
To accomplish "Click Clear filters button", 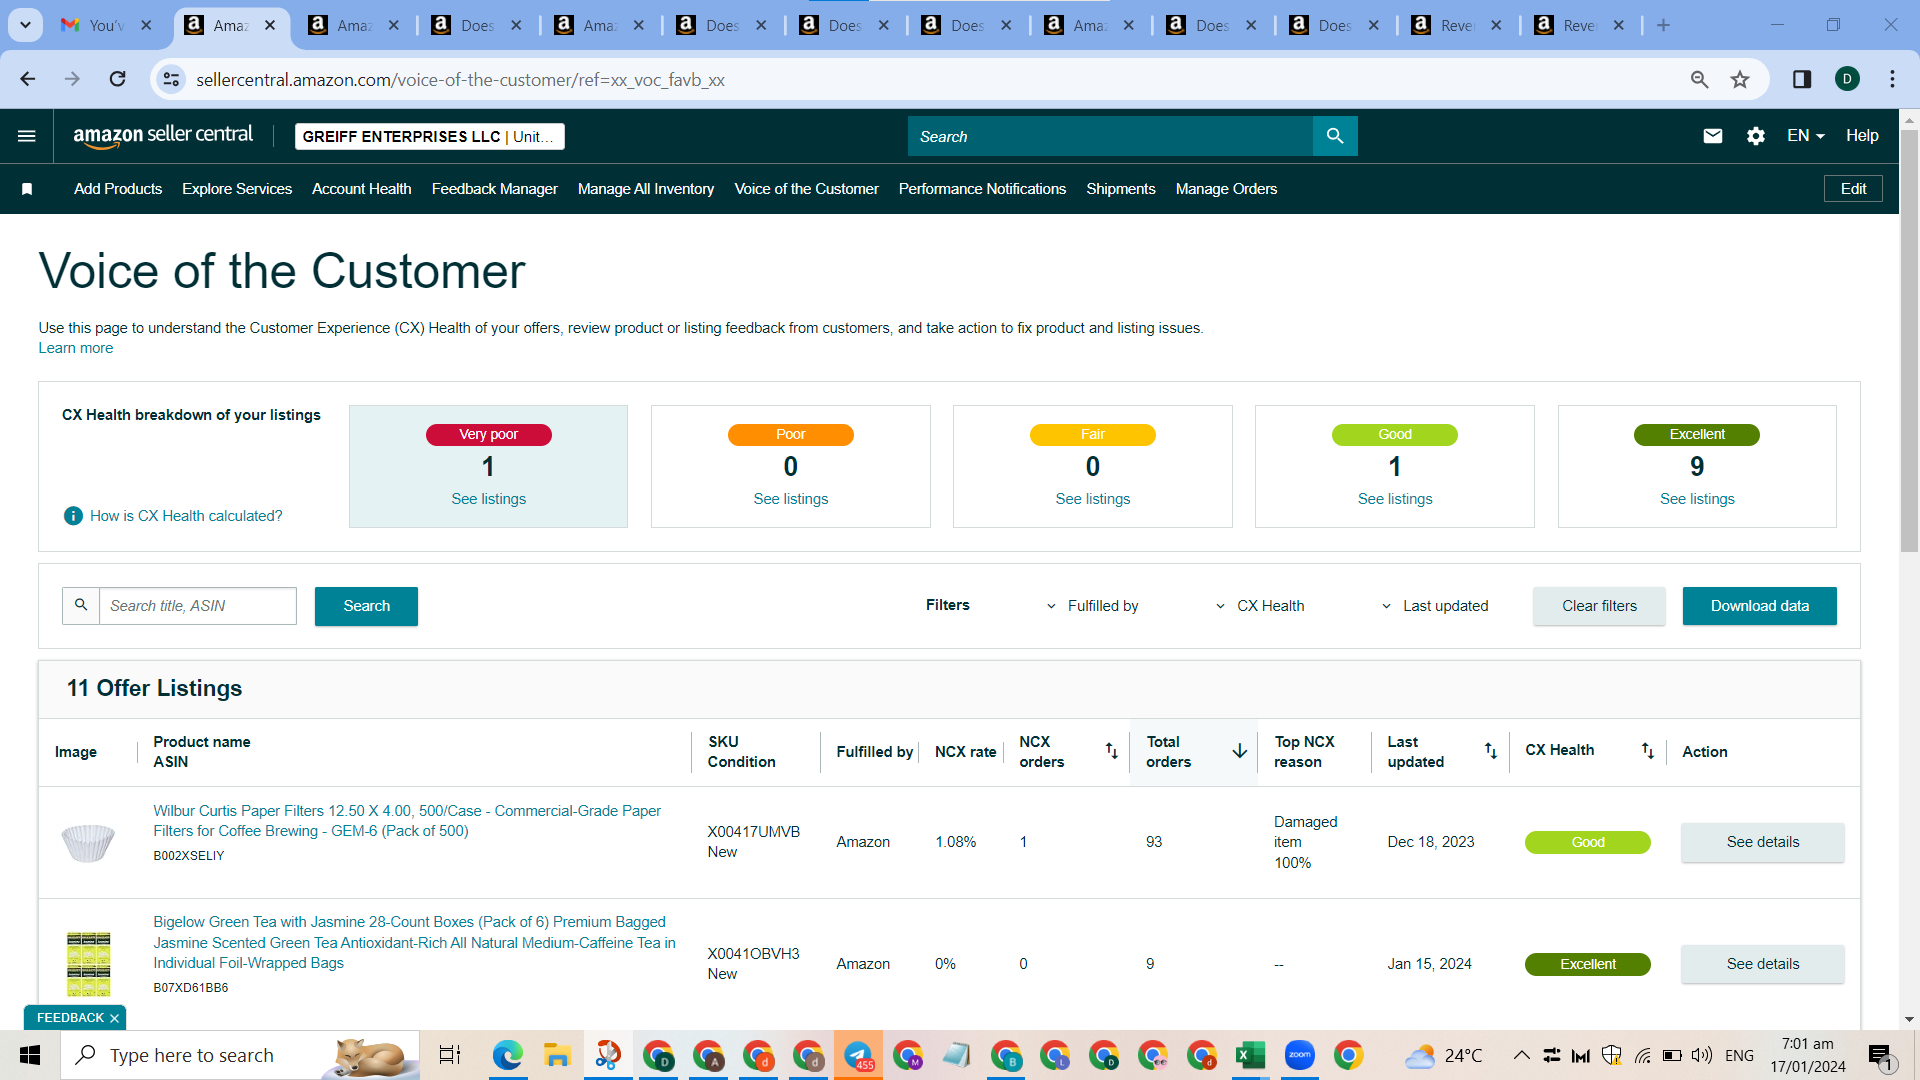I will [x=1599, y=606].
